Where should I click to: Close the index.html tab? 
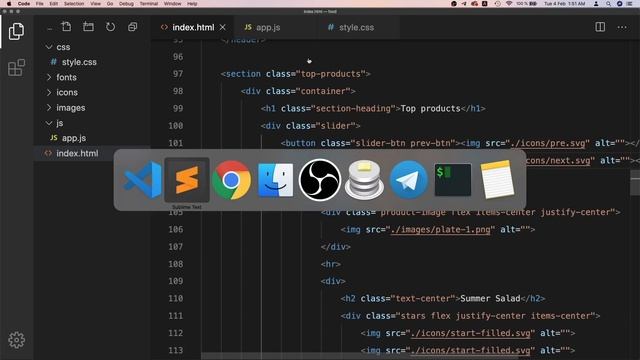[222, 27]
